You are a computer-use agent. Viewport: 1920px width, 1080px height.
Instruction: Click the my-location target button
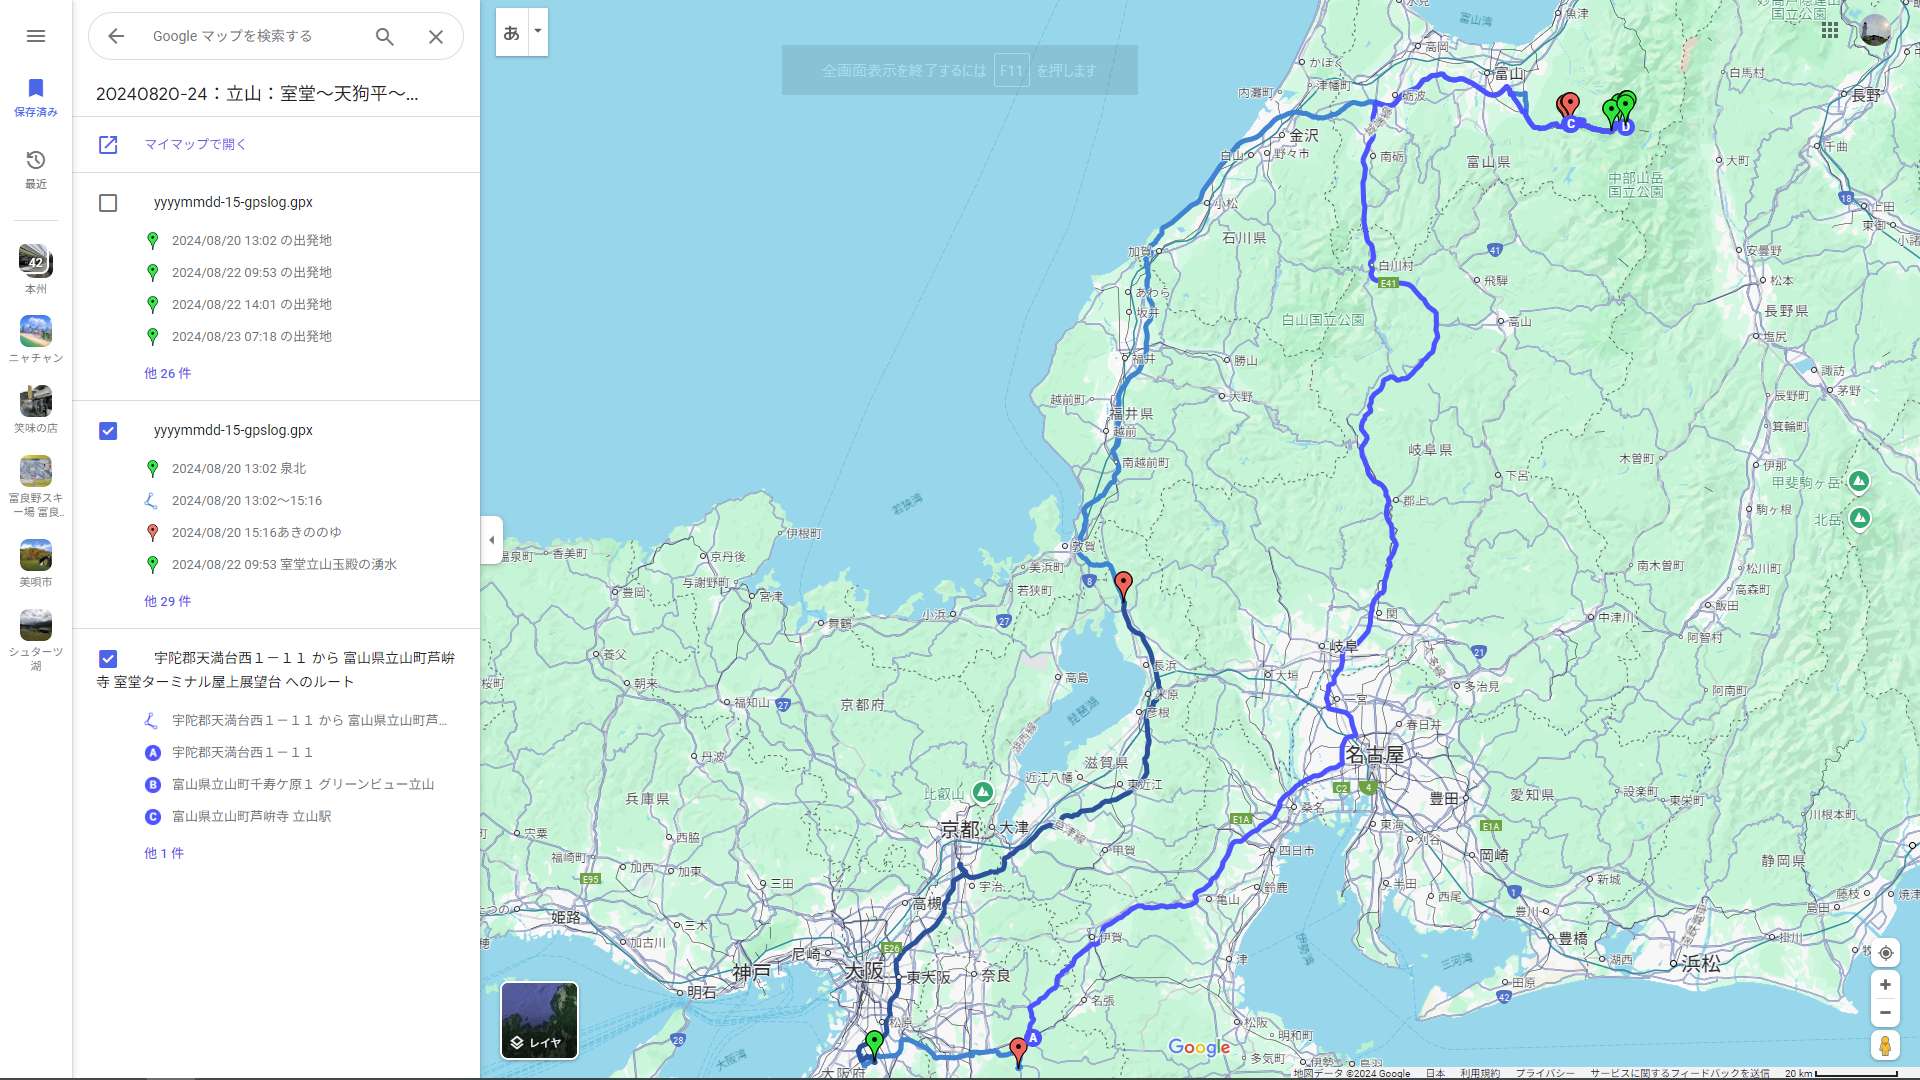point(1885,953)
